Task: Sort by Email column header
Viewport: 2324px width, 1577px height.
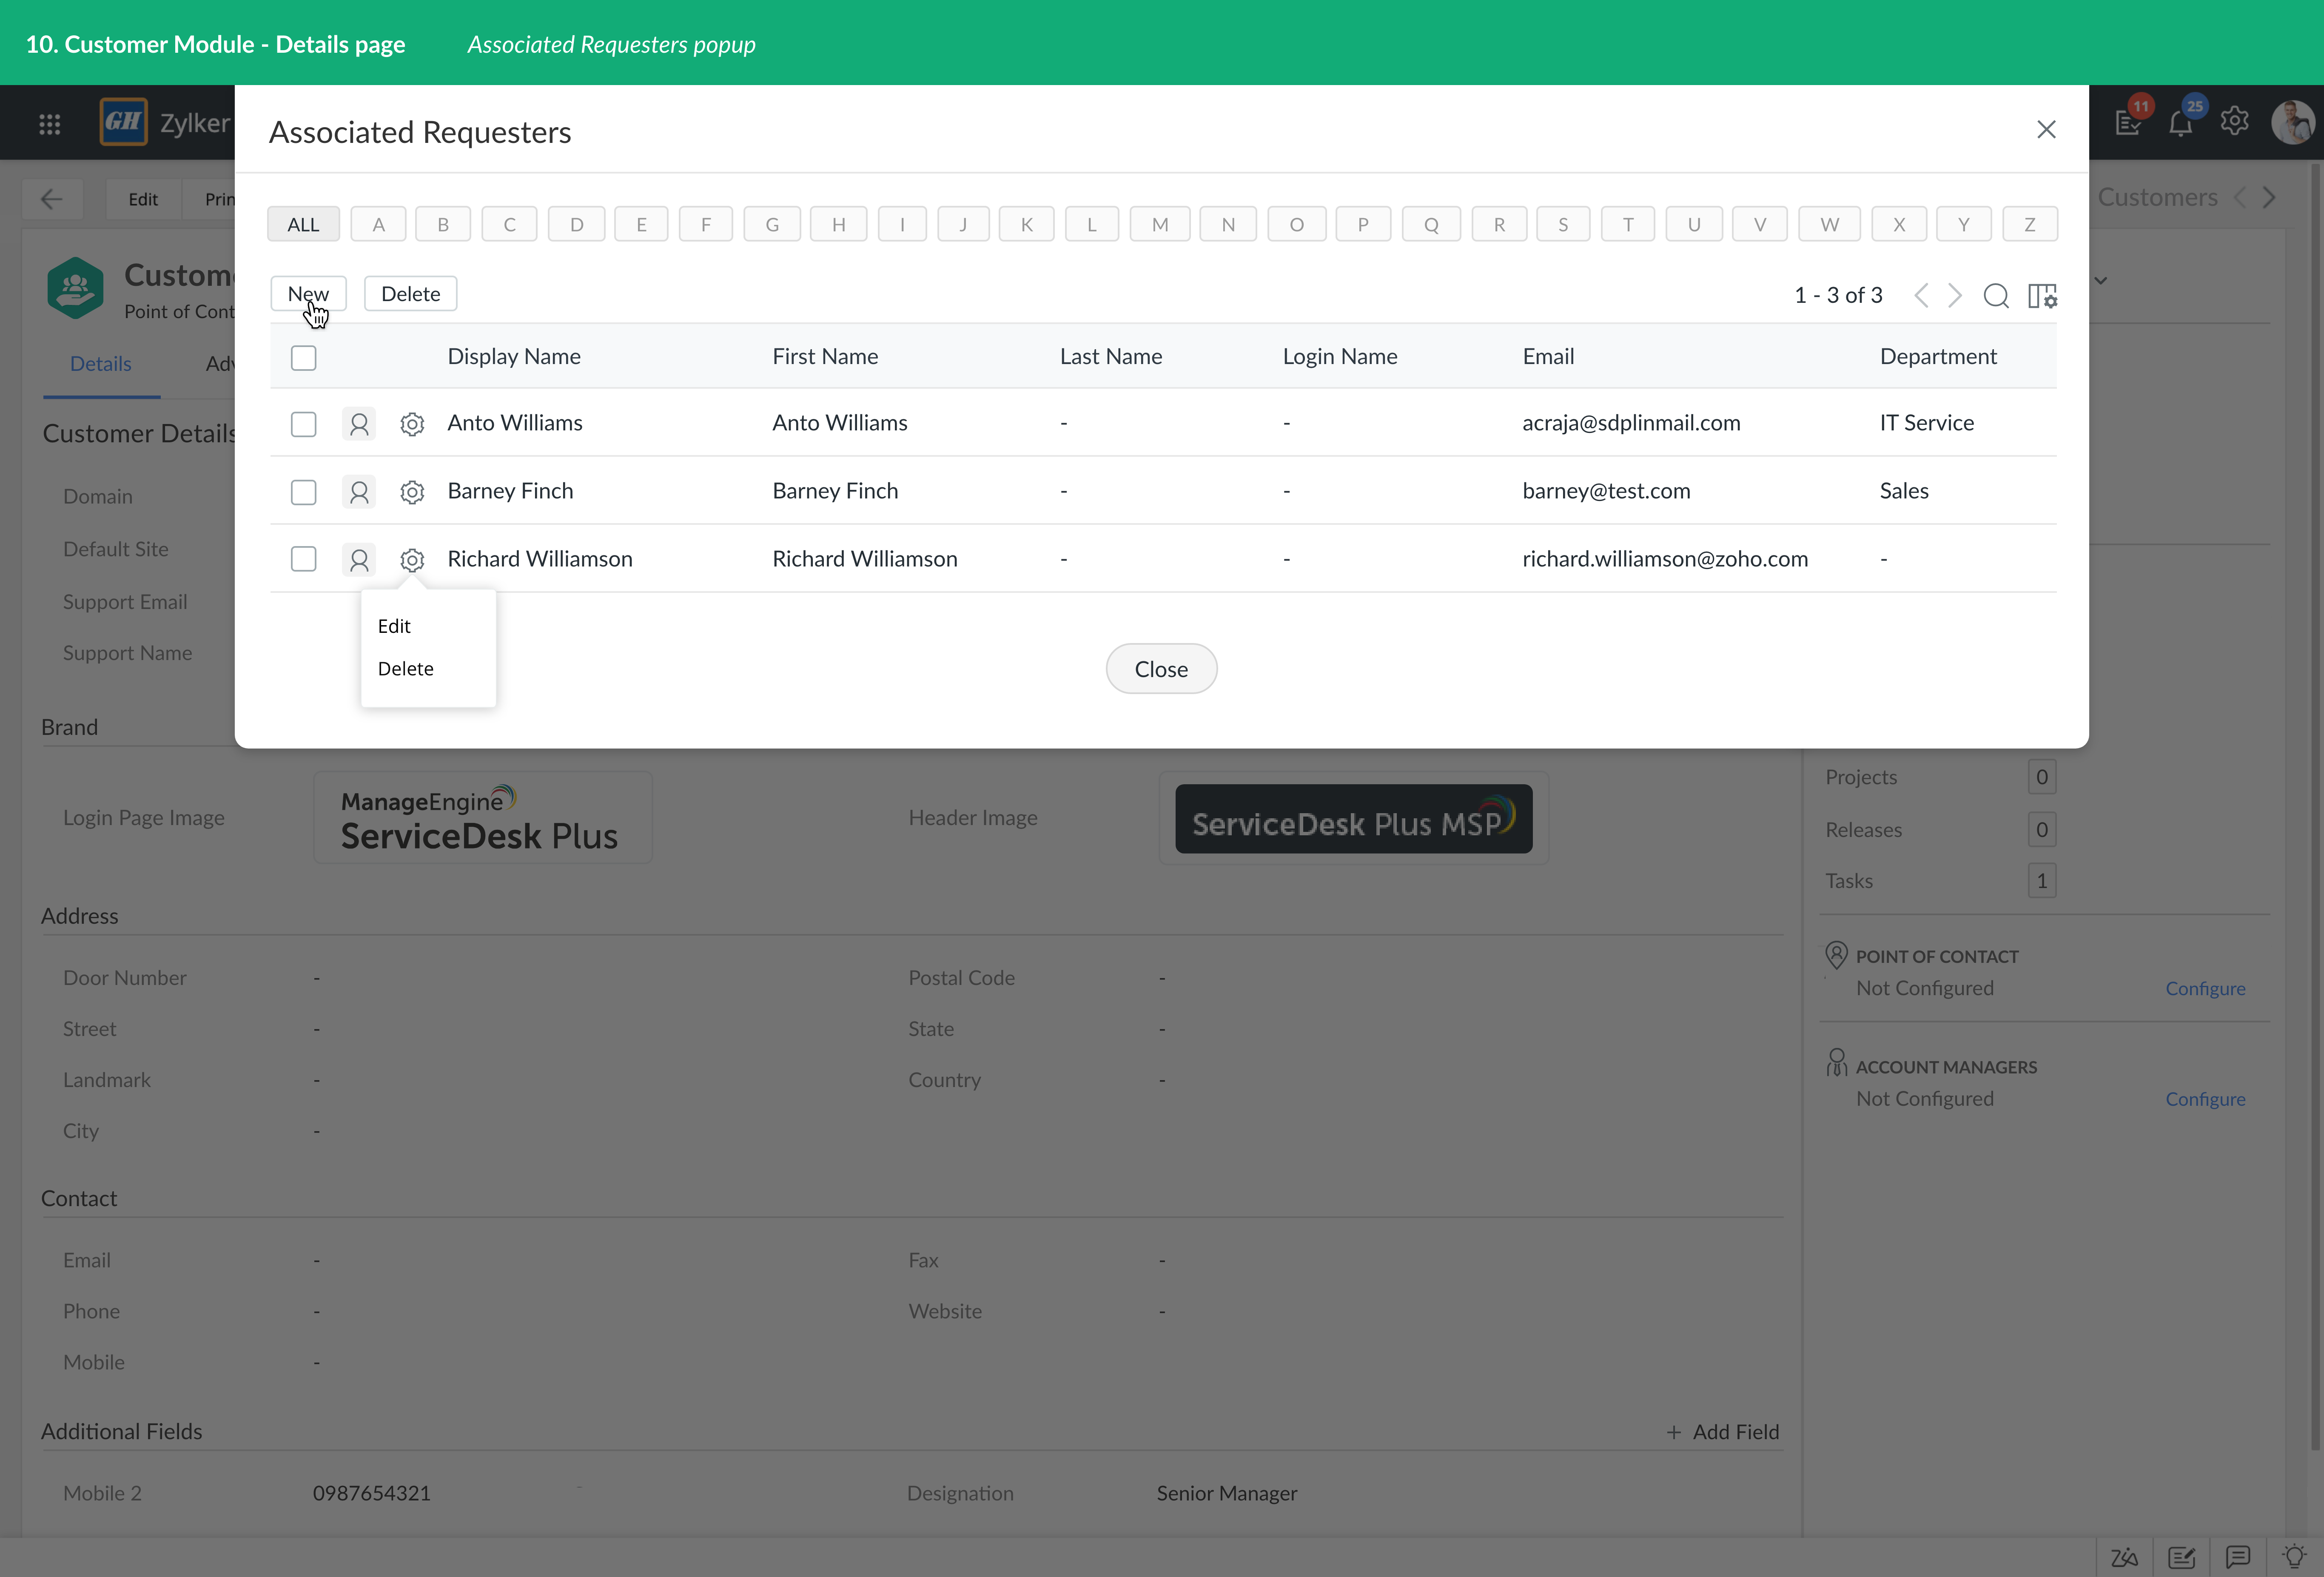Action: click(1548, 356)
